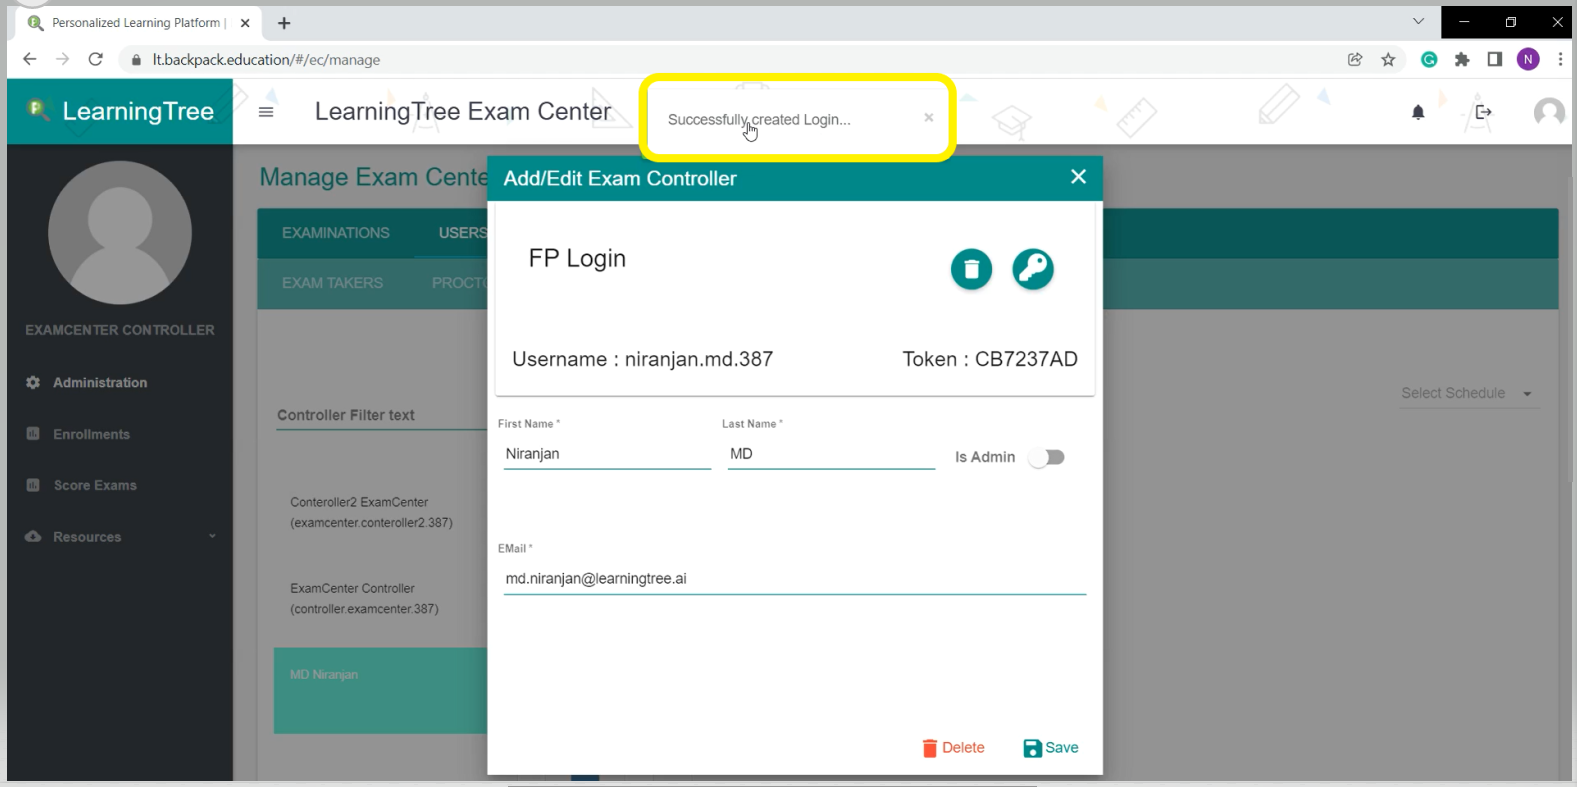Screen dimensions: 1577x787
Task: Click the key icon to reset login
Action: [x=1032, y=269]
